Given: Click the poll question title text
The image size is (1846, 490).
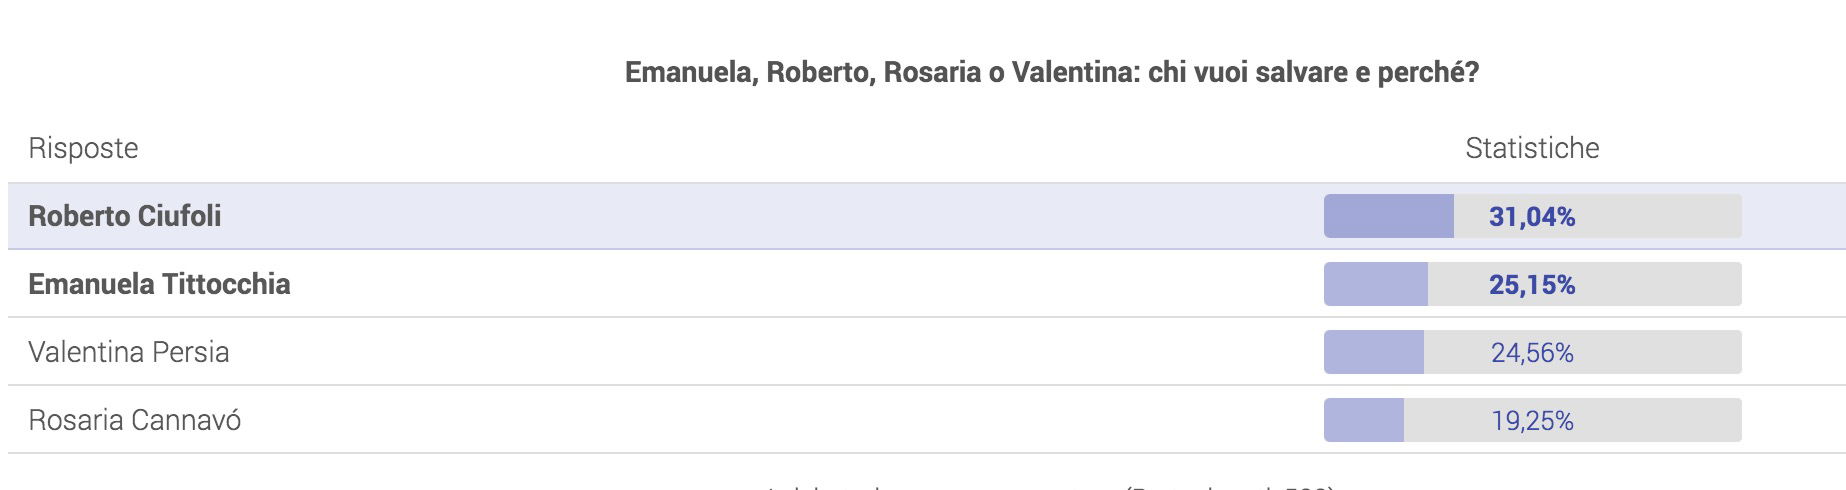Looking at the screenshot, I should pyautogui.click(x=1052, y=73).
